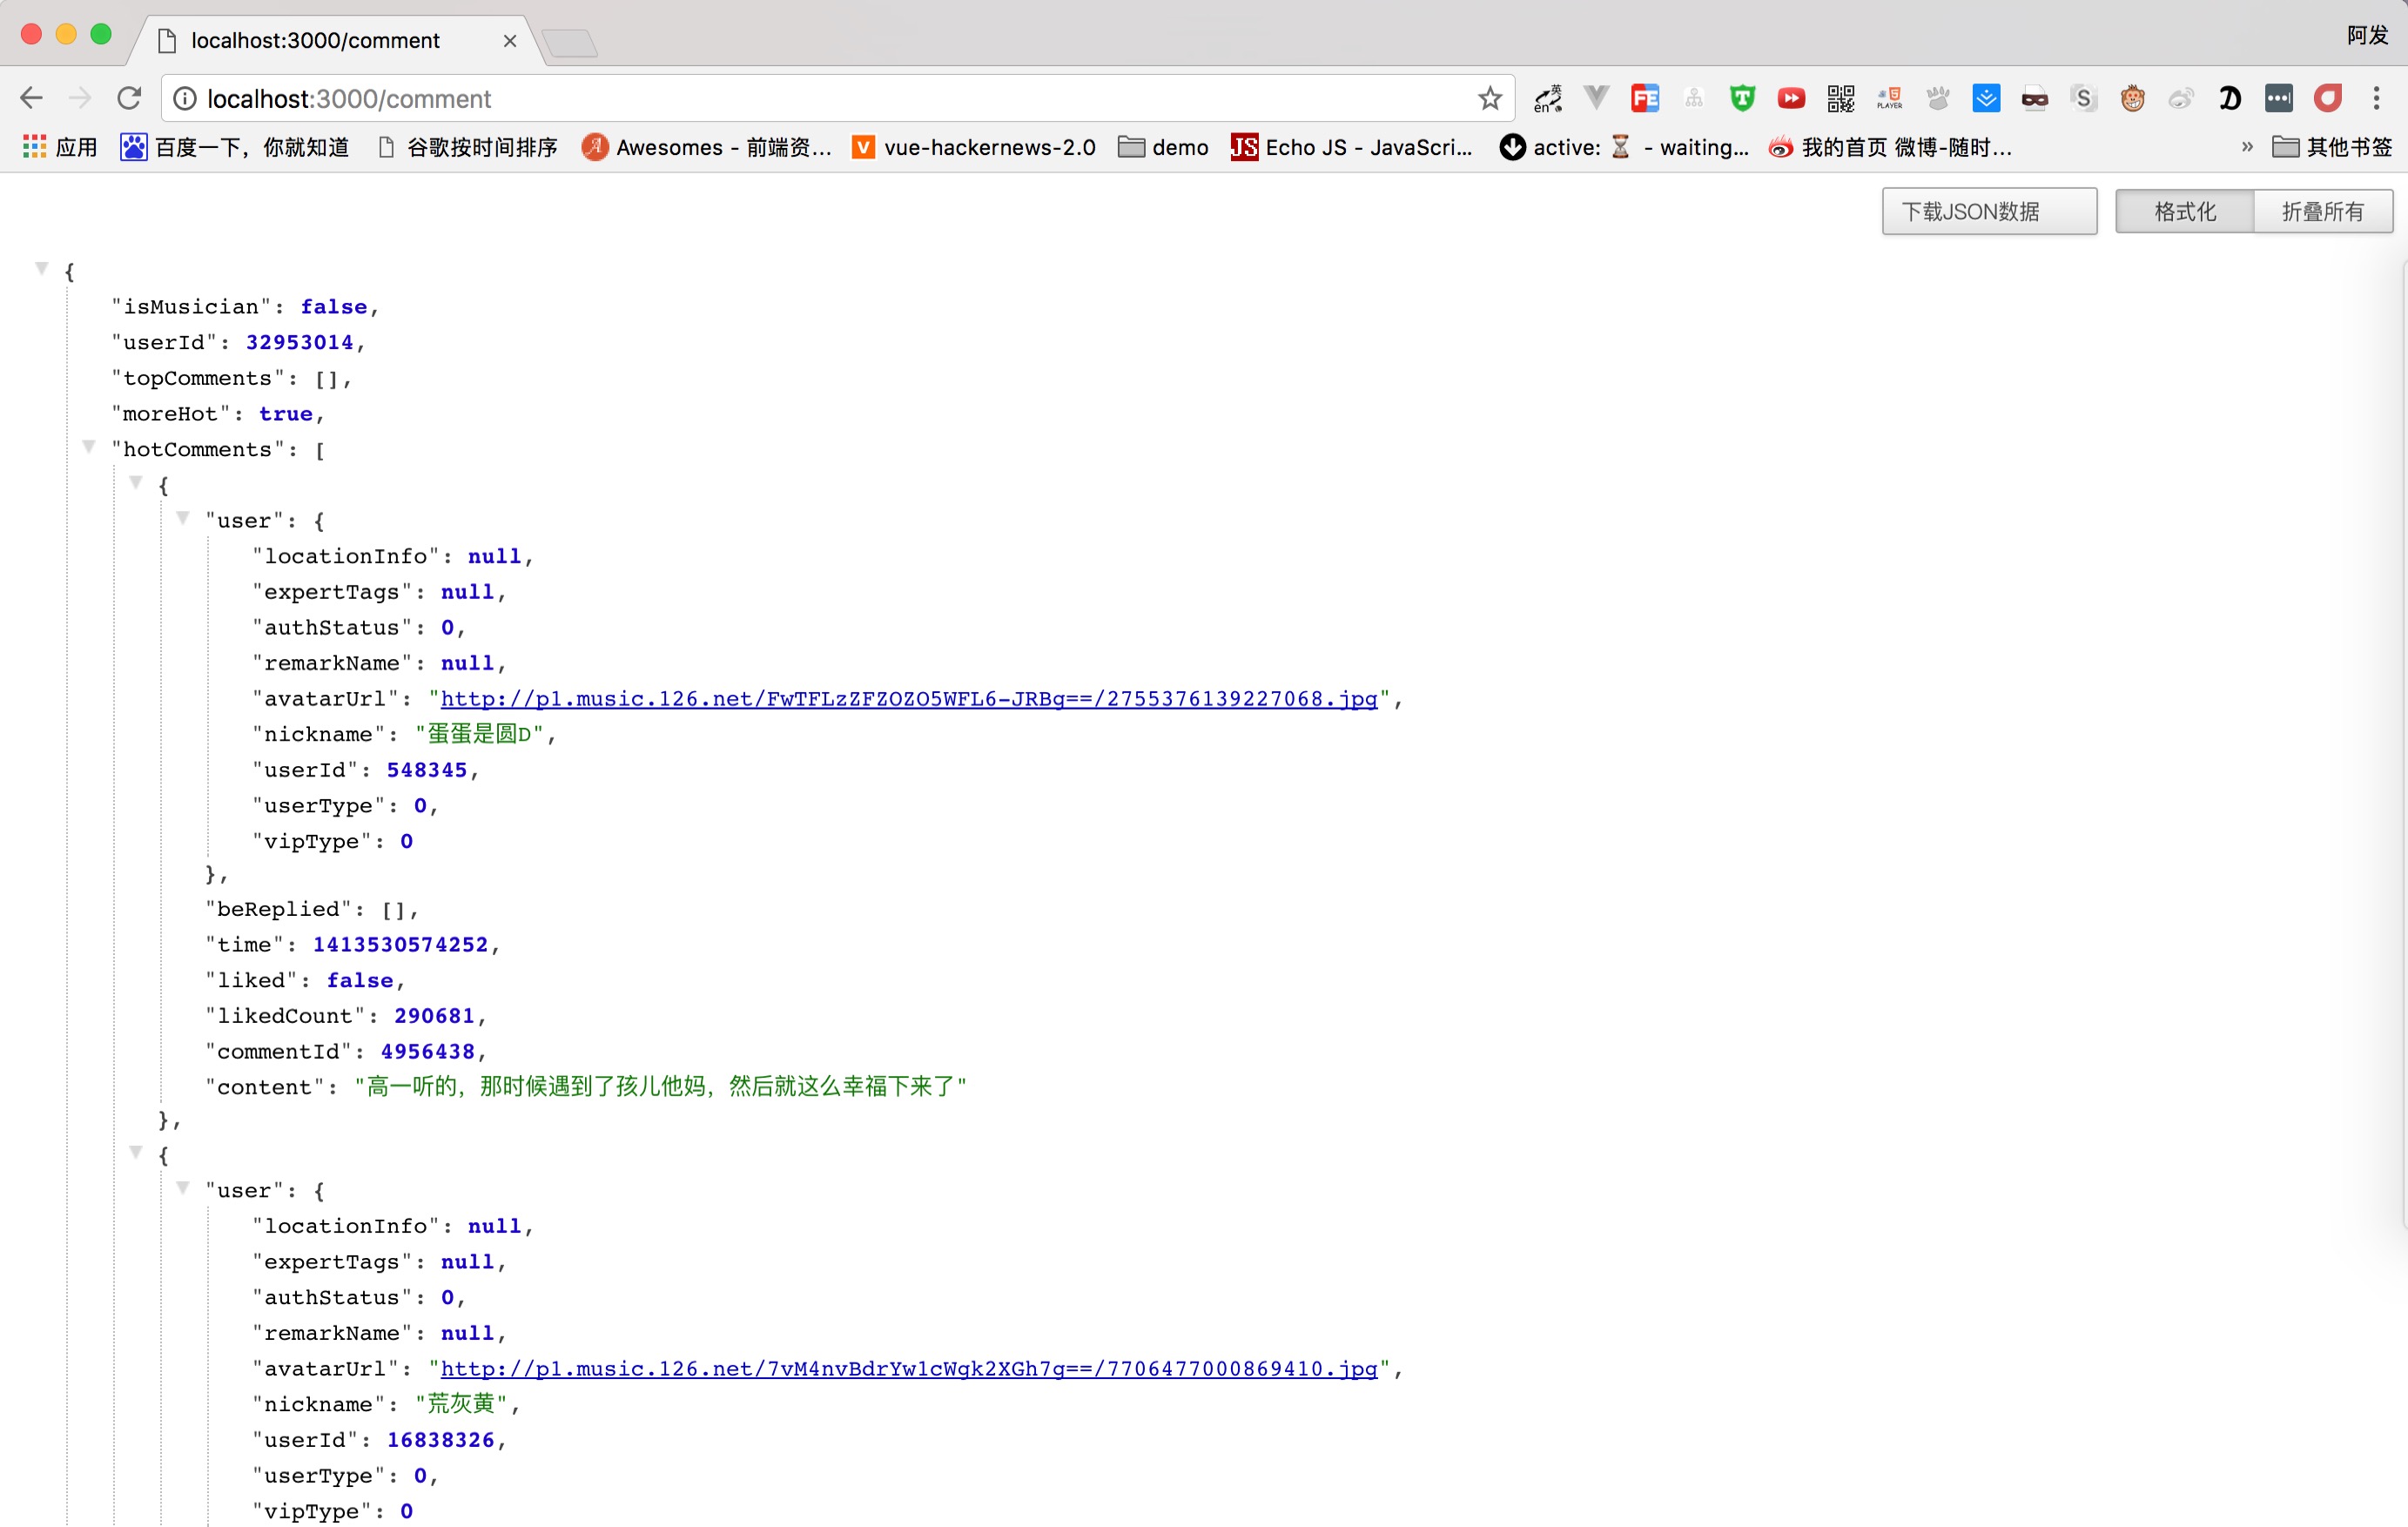The image size is (2408, 1527).
Task: Reload the localhost comment page
Action: point(129,98)
